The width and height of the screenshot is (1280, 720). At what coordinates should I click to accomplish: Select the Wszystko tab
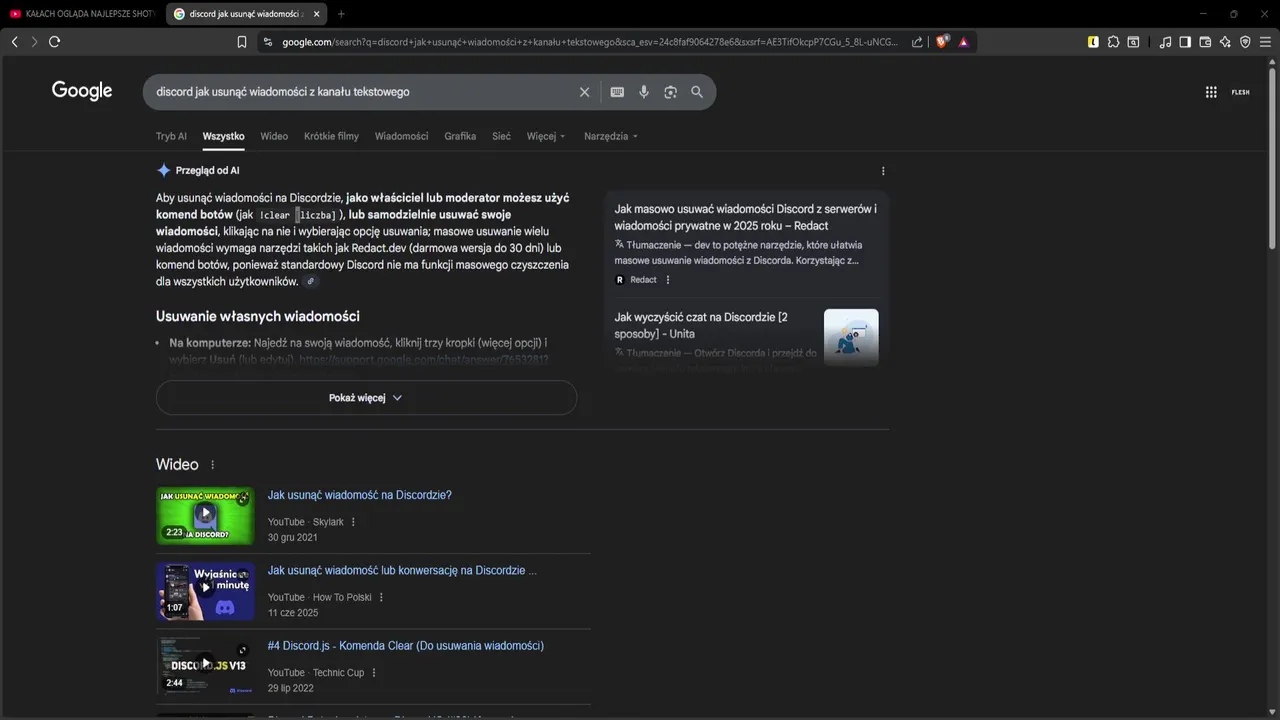coord(223,136)
